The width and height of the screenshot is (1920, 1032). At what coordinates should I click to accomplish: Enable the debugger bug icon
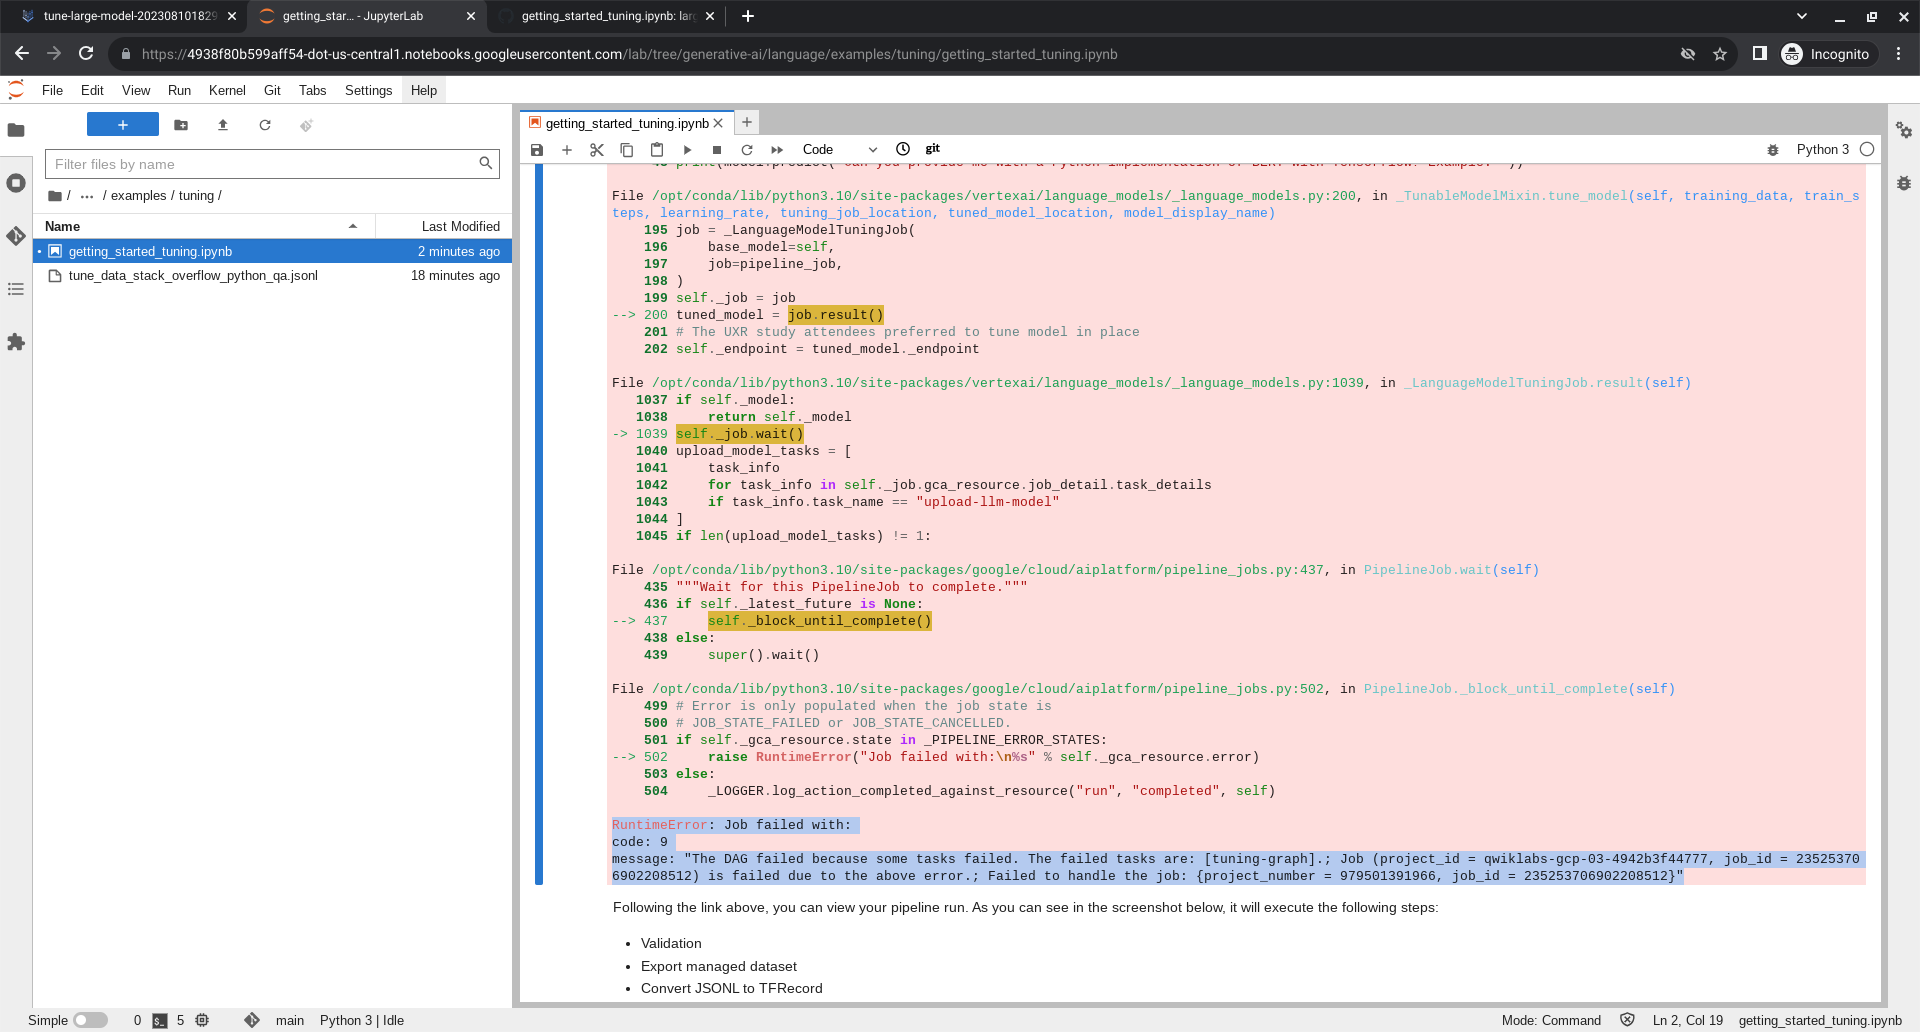coord(1773,149)
